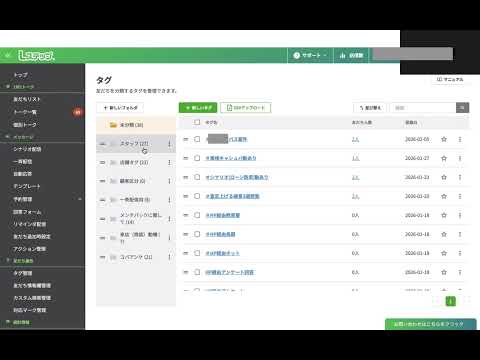The height and width of the screenshot is (360, 480).
Task: Open three-dot menu of the first tag row
Action: [x=460, y=139]
